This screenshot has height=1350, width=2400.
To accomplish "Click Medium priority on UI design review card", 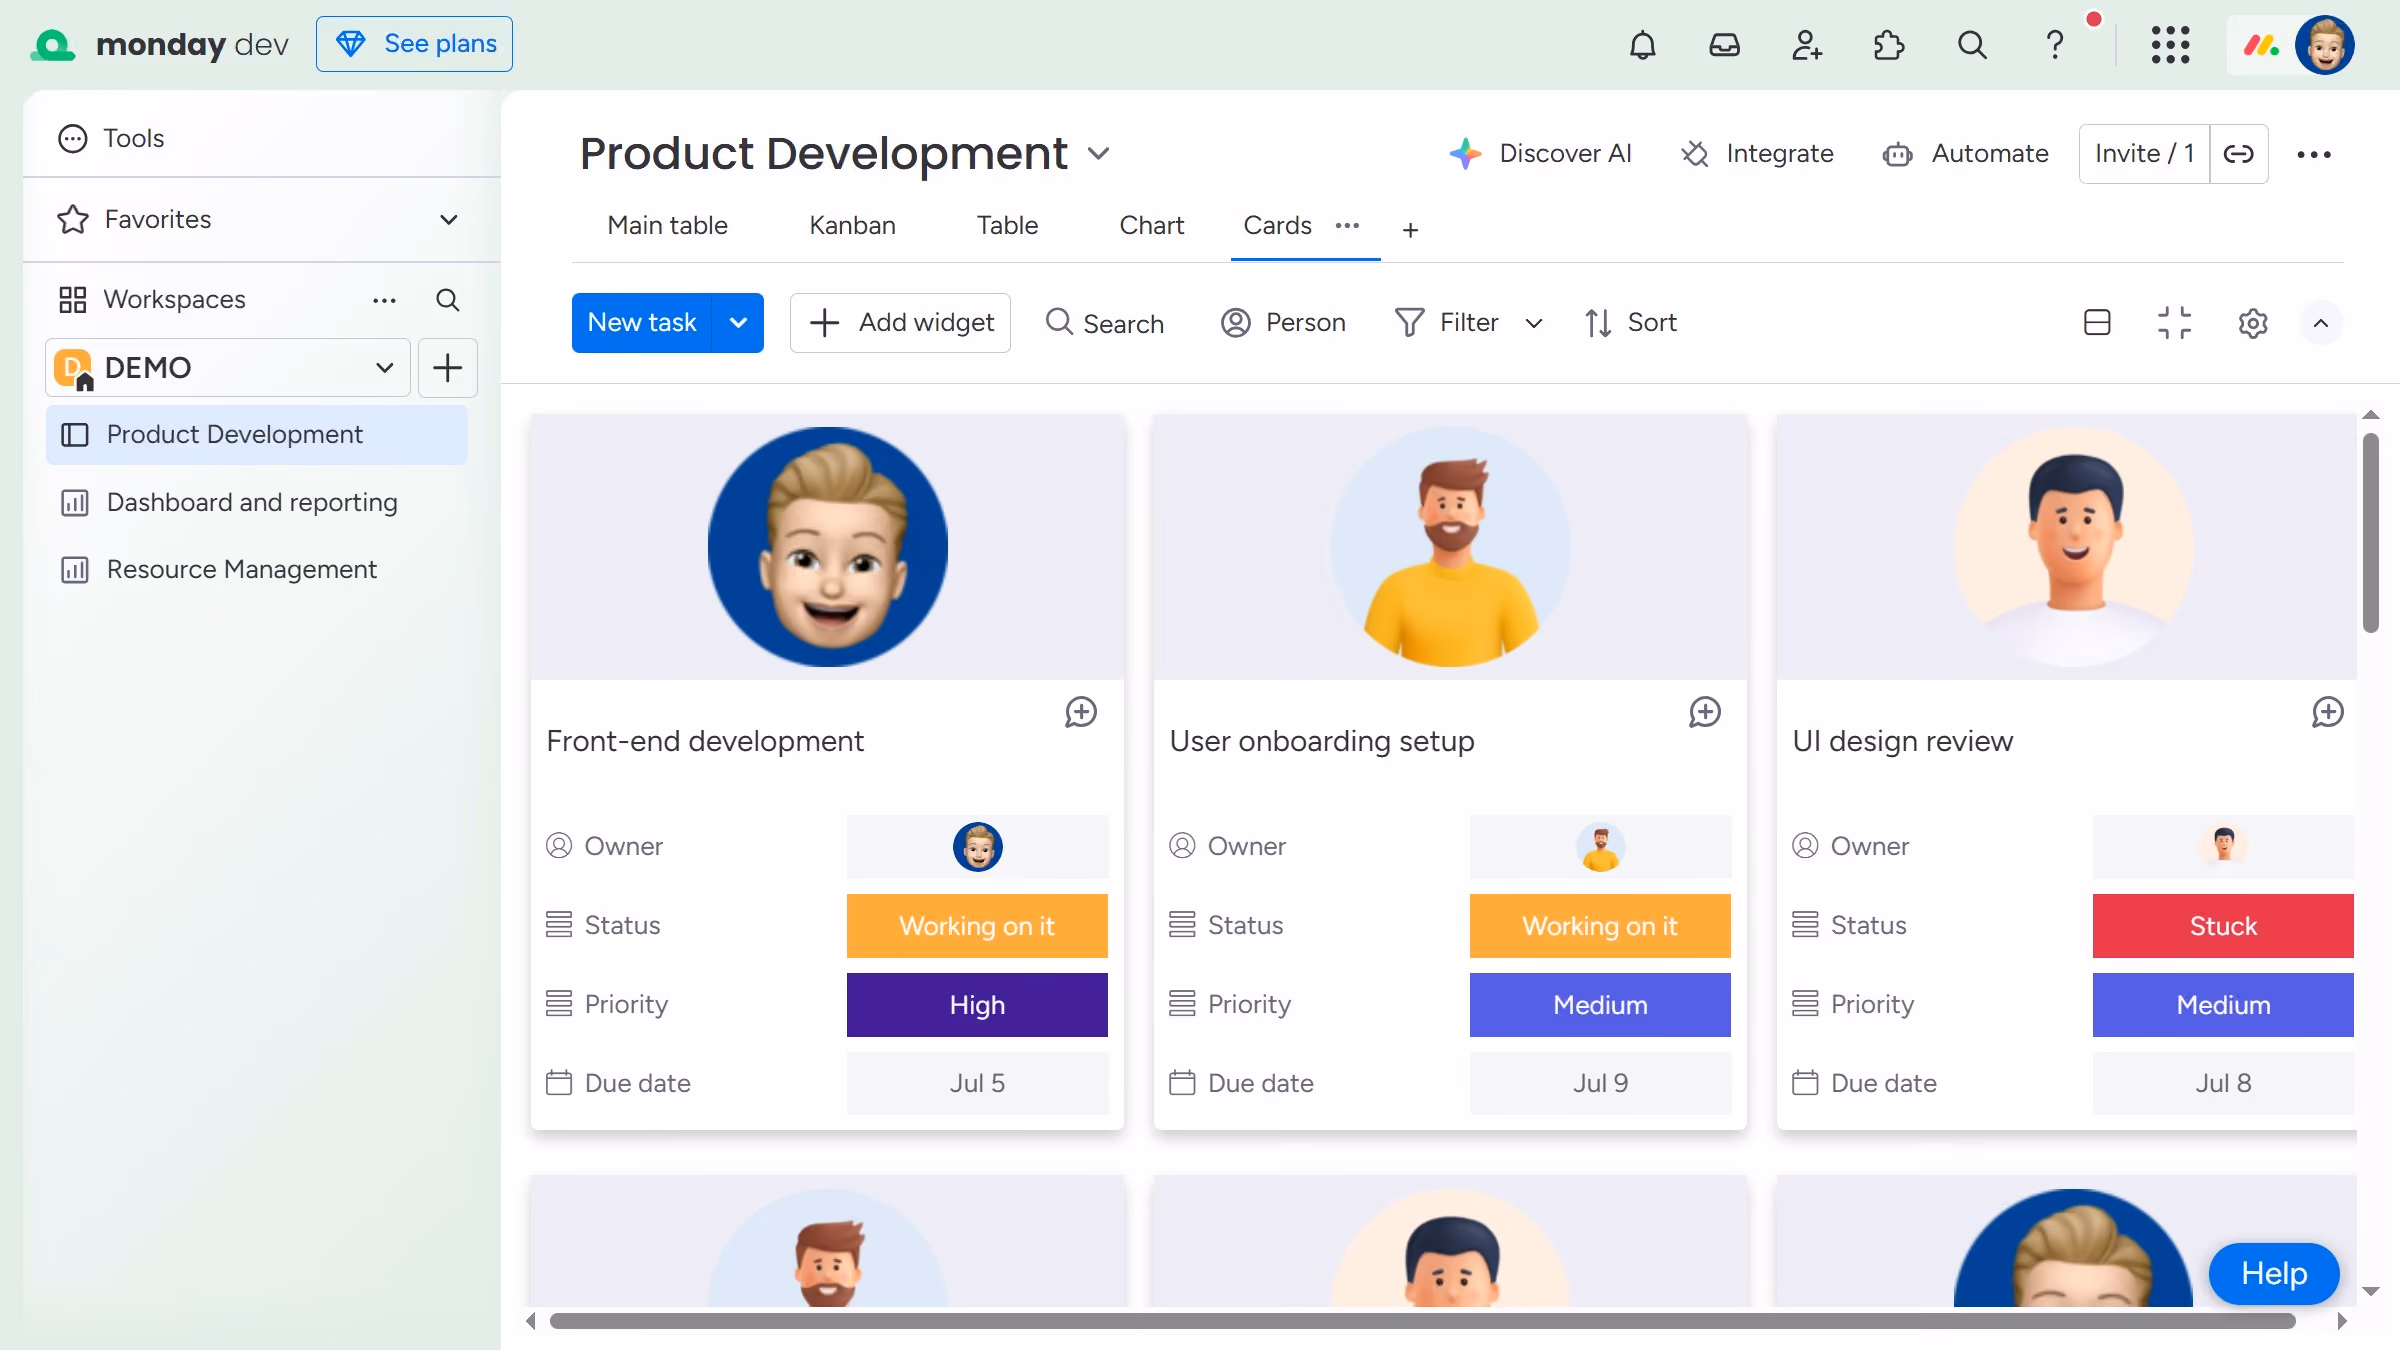I will point(2223,1005).
